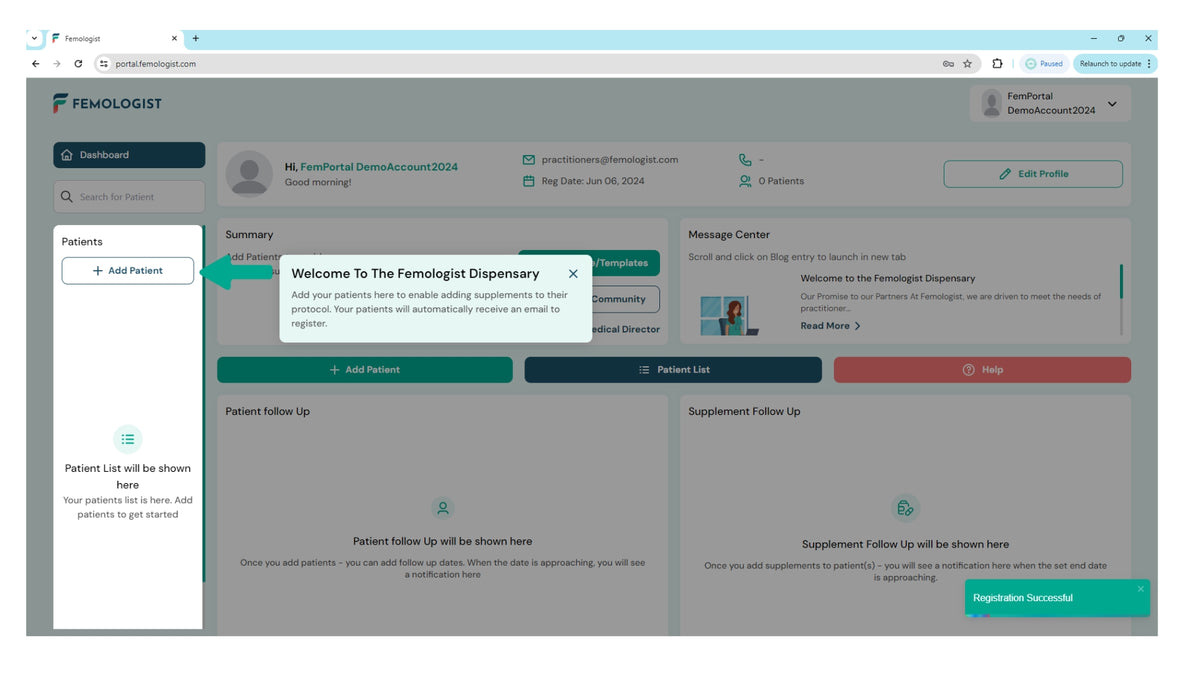The height and width of the screenshot is (675, 1200).
Task: Open the password key icon
Action: 948,64
